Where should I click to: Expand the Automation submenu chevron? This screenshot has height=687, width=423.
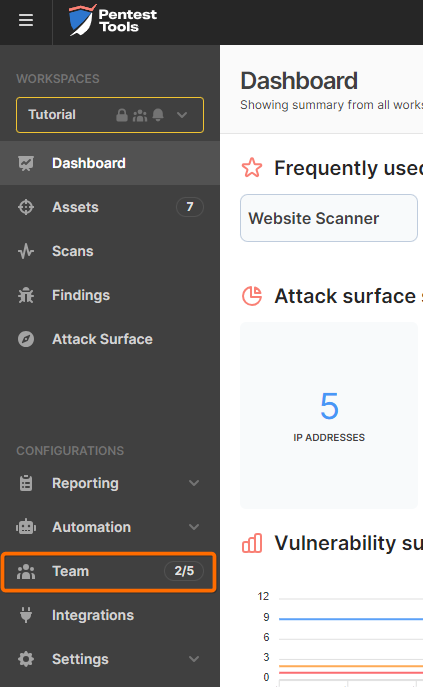pyautogui.click(x=194, y=527)
